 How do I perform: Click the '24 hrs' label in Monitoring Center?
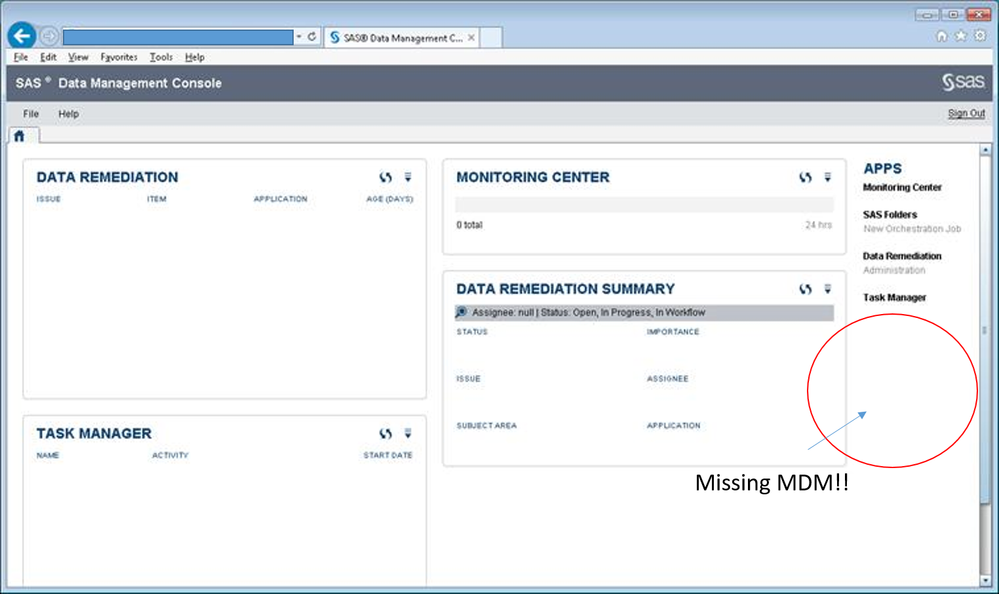818,225
